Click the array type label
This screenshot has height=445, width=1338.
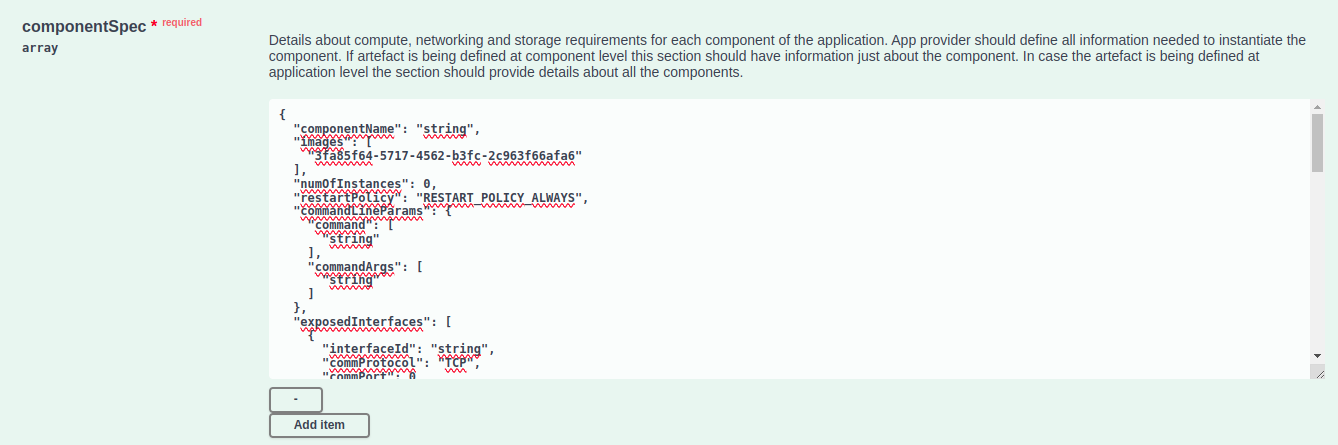[40, 47]
